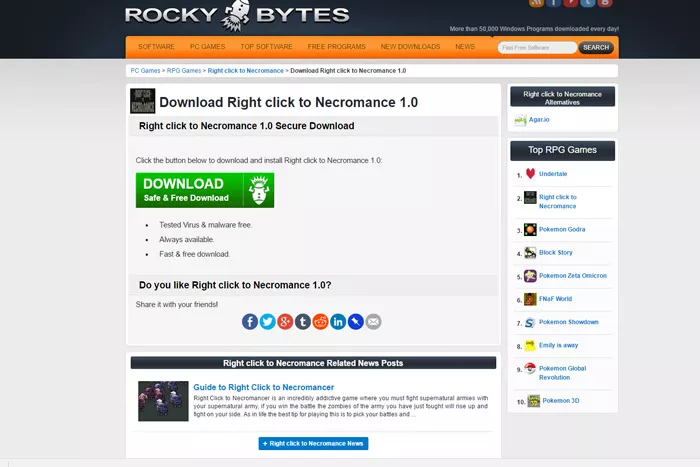Screen dimensions: 700x467
Task: Open the Emily is away link
Action: (558, 346)
